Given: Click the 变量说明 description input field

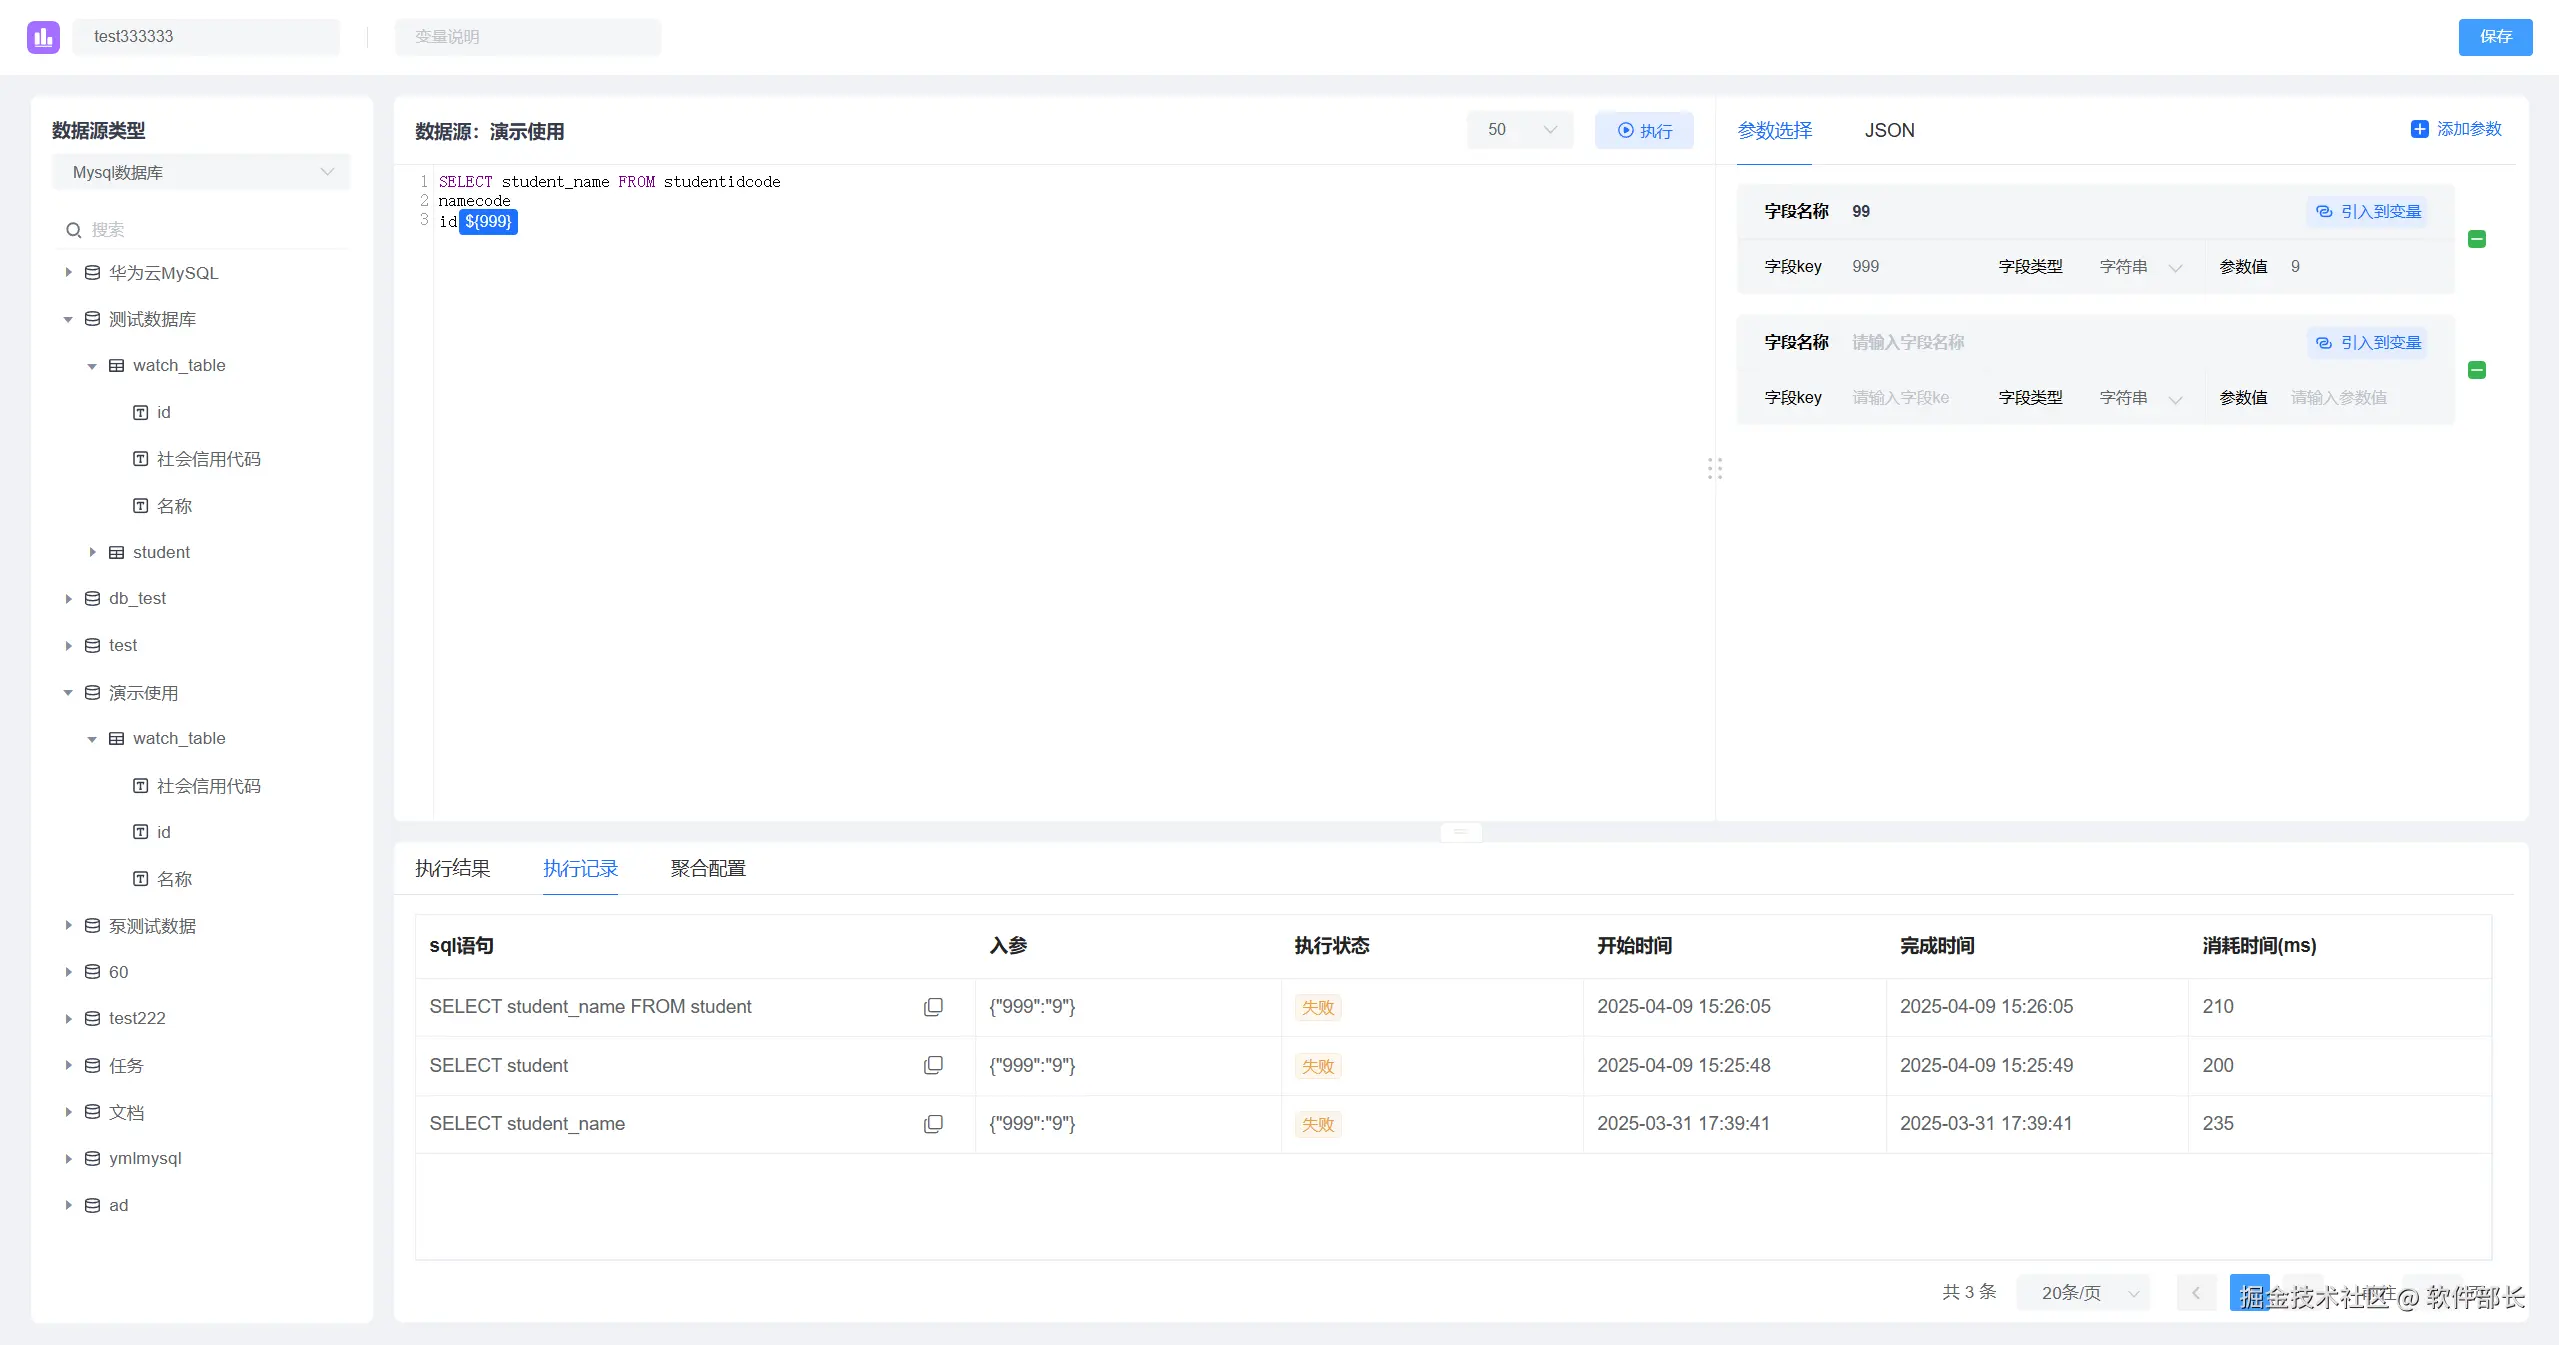Looking at the screenshot, I should click(527, 37).
